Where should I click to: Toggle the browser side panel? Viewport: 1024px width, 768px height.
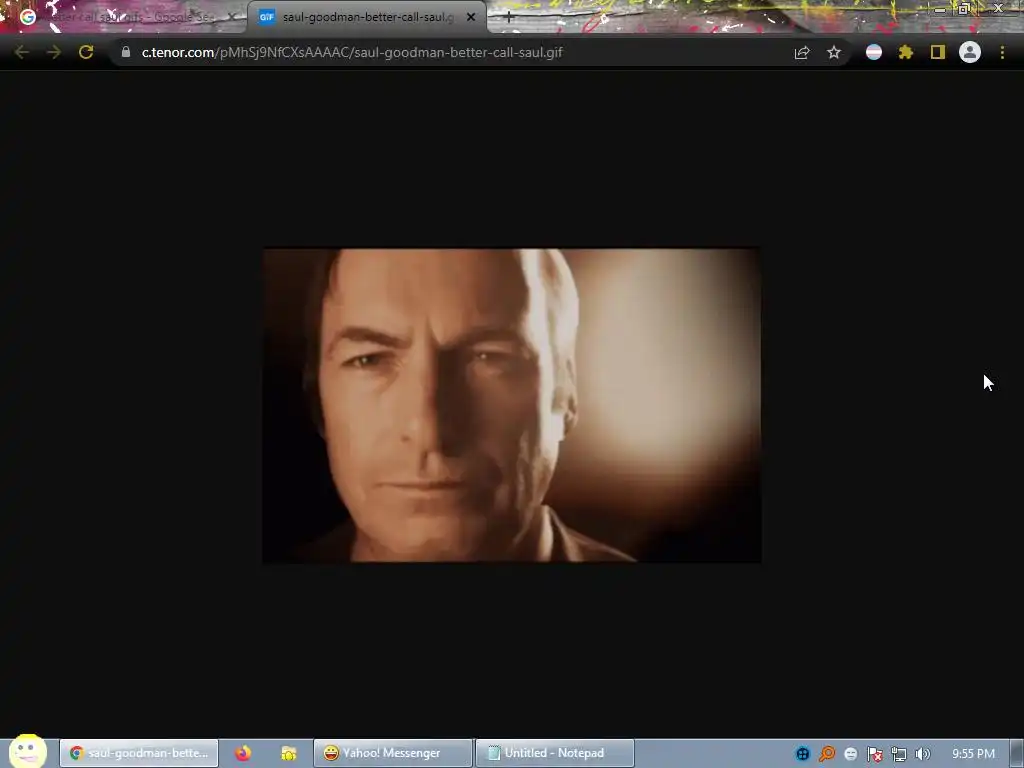pos(938,52)
